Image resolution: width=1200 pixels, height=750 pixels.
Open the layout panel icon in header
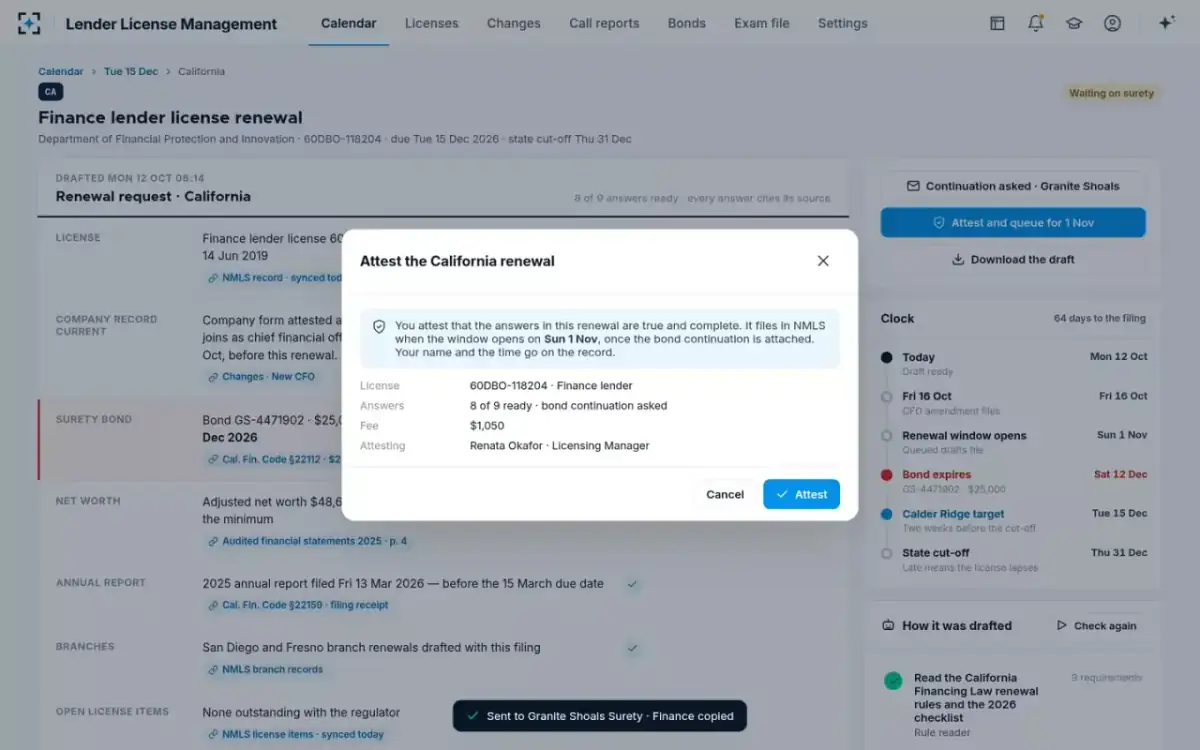click(x=997, y=23)
